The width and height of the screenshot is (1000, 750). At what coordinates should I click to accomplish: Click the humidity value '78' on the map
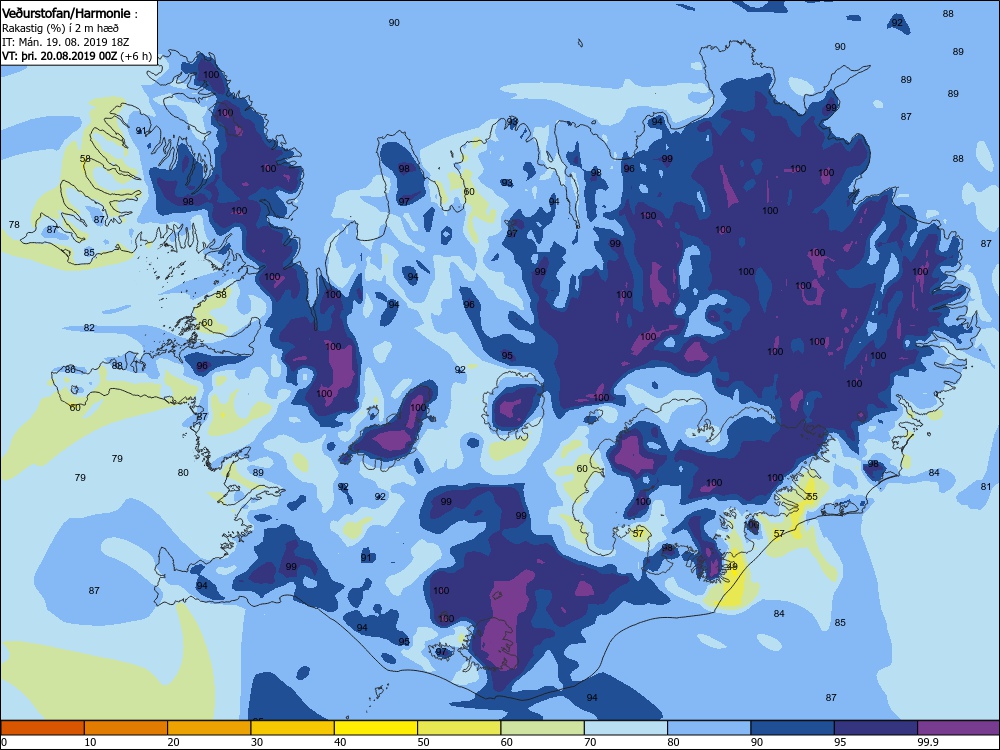[14, 224]
